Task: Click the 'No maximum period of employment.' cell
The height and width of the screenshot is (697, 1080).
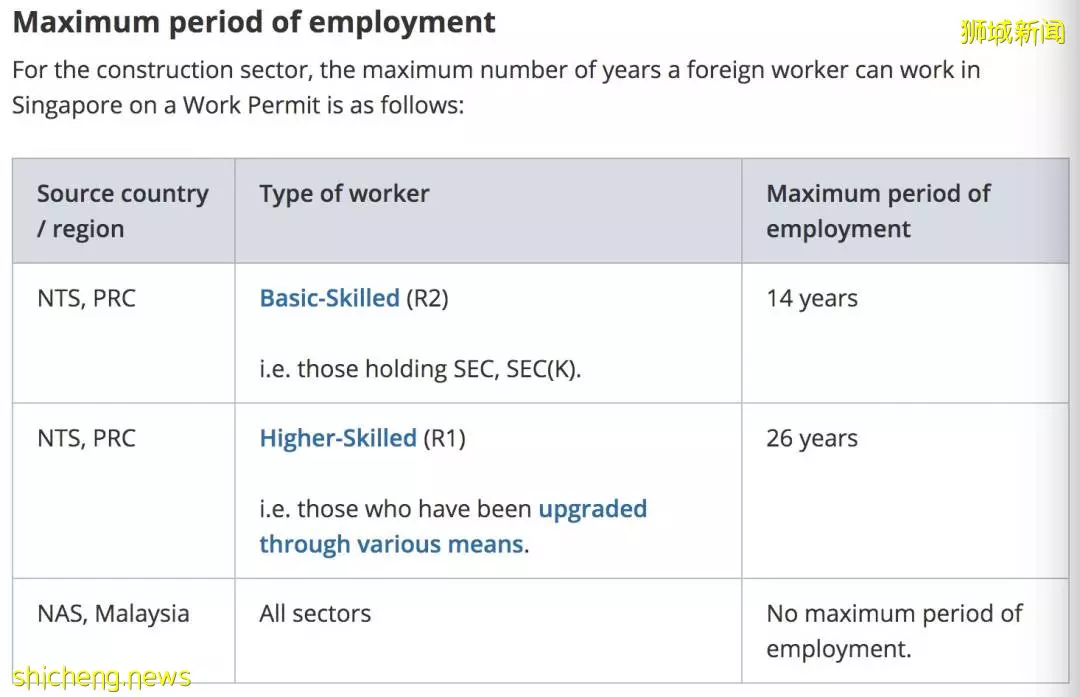Action: tap(905, 630)
